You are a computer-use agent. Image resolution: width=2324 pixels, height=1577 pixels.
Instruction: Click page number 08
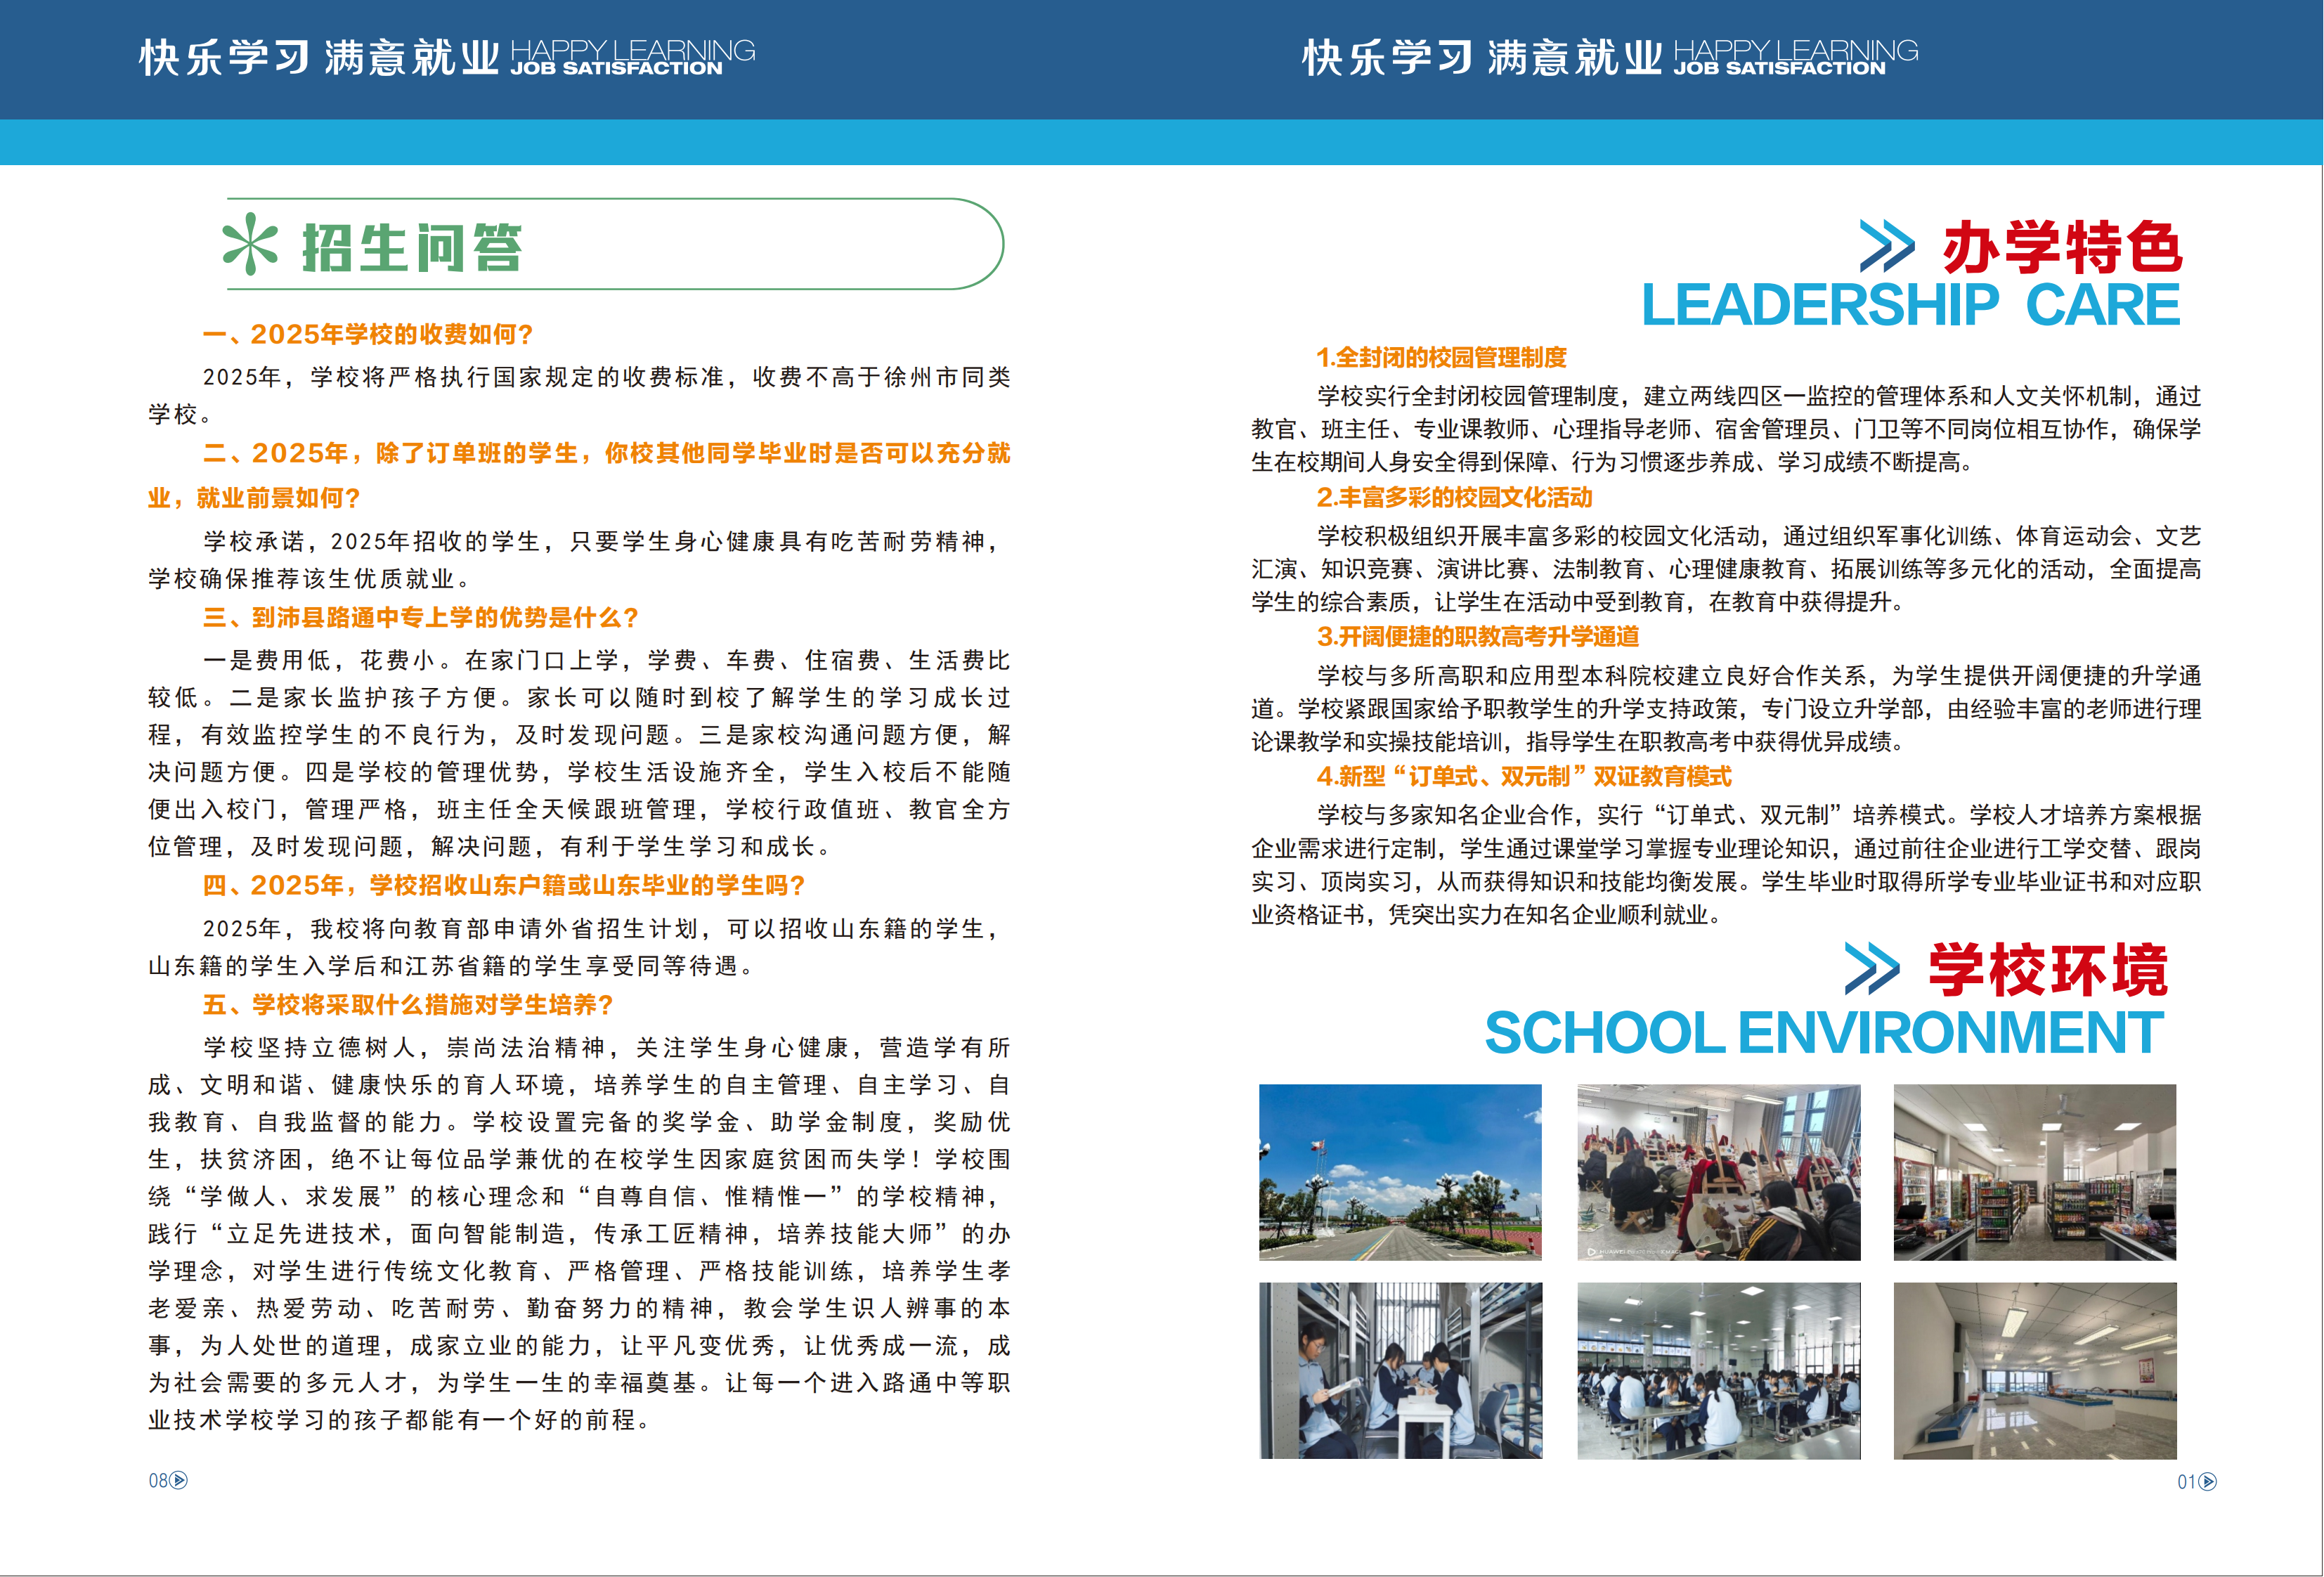click(158, 1481)
